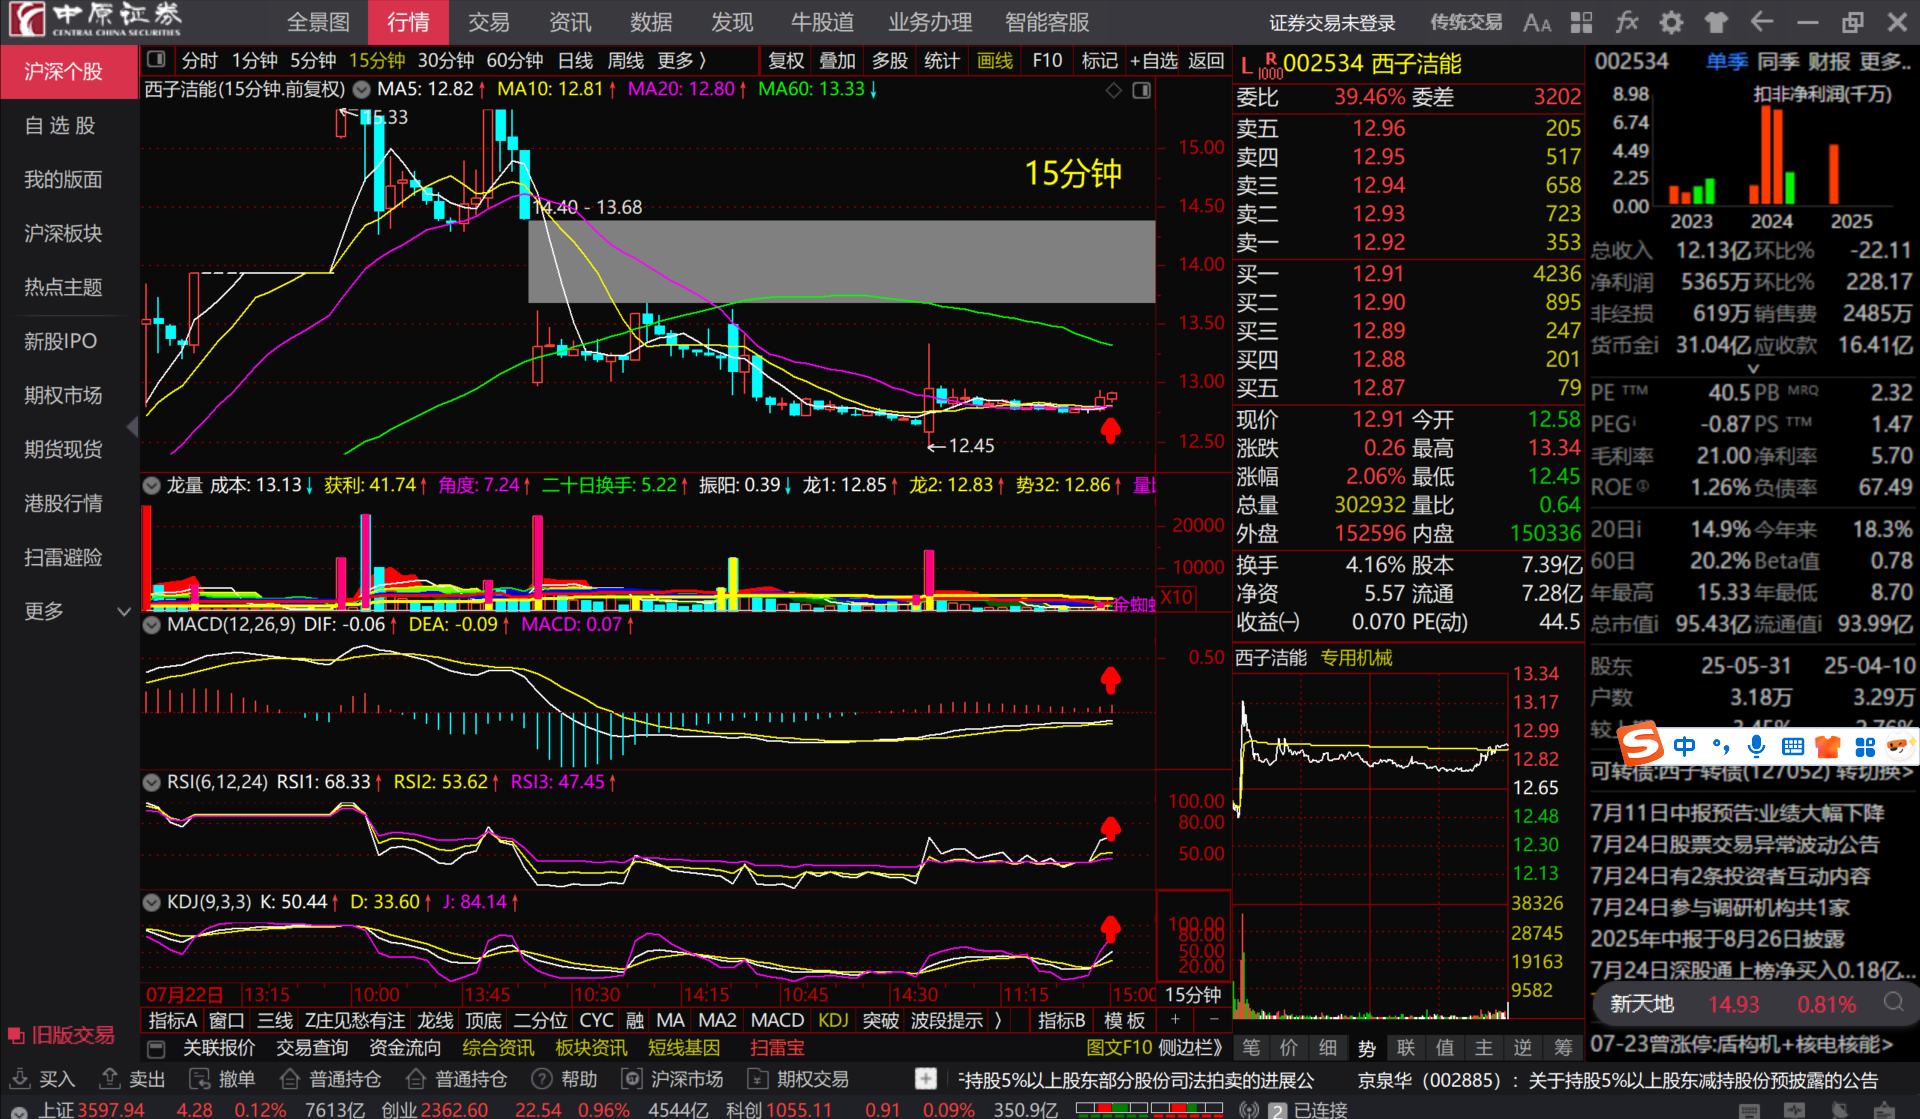The image size is (1920, 1119).
Task: Toggle the KDJ indicator panel collapse circle
Action: pos(152,902)
